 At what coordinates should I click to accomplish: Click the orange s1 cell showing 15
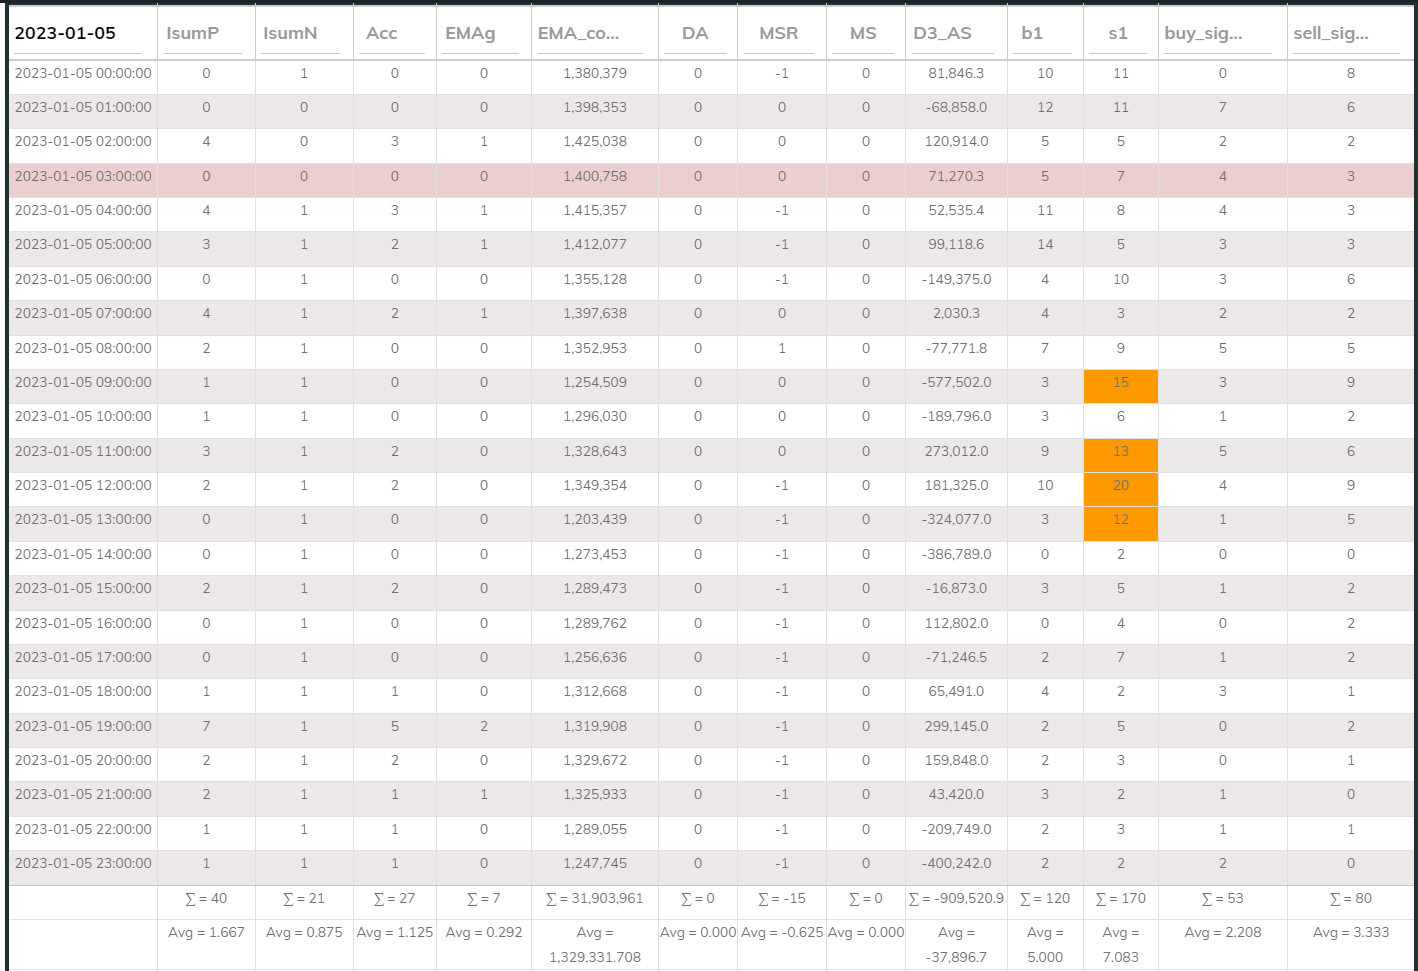[x=1121, y=382]
